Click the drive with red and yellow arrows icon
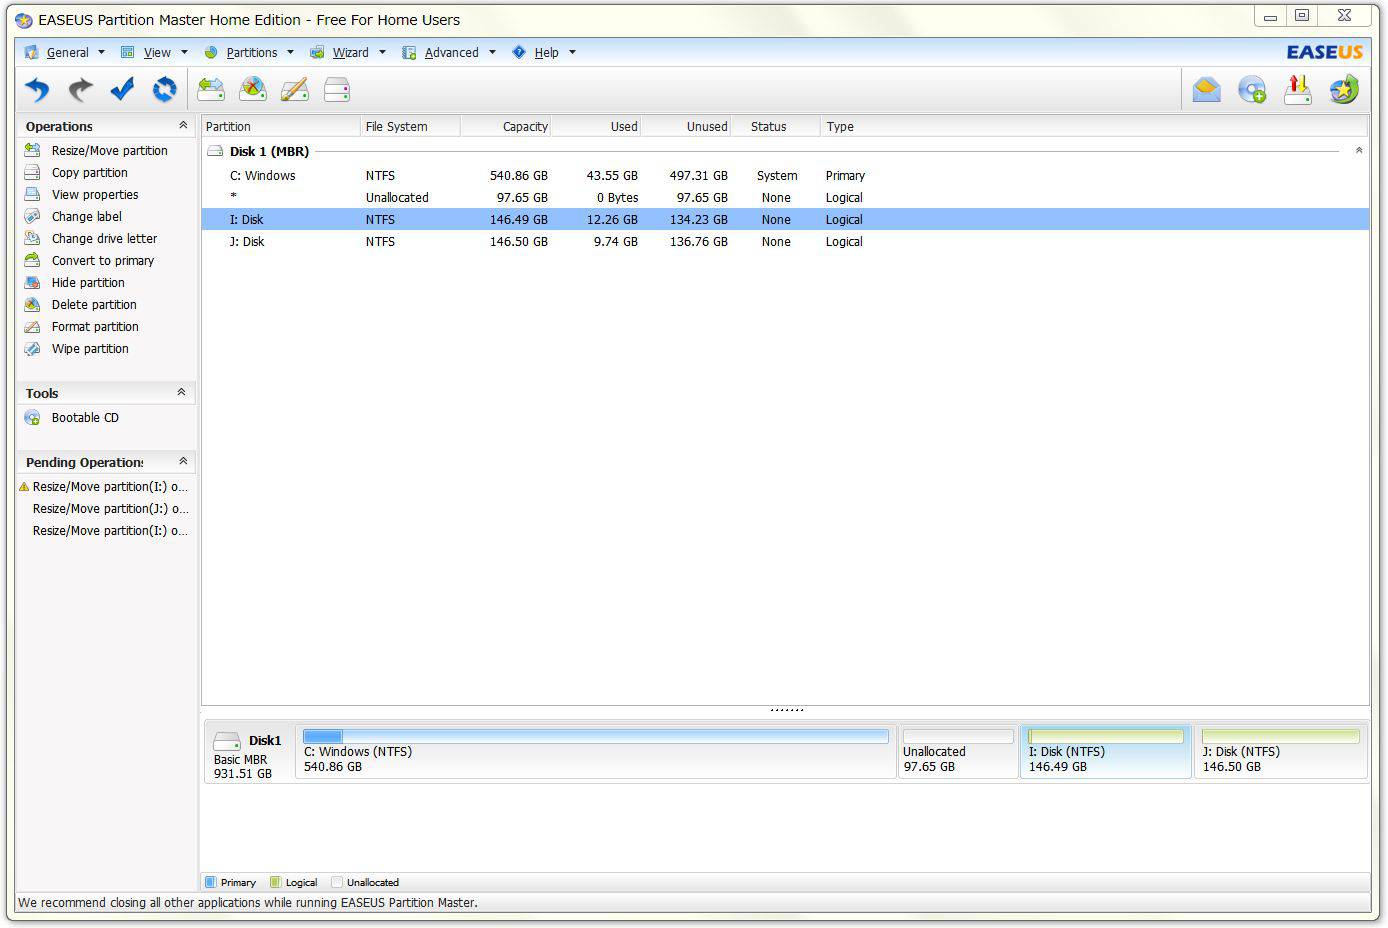The image size is (1388, 928). [x=1298, y=90]
